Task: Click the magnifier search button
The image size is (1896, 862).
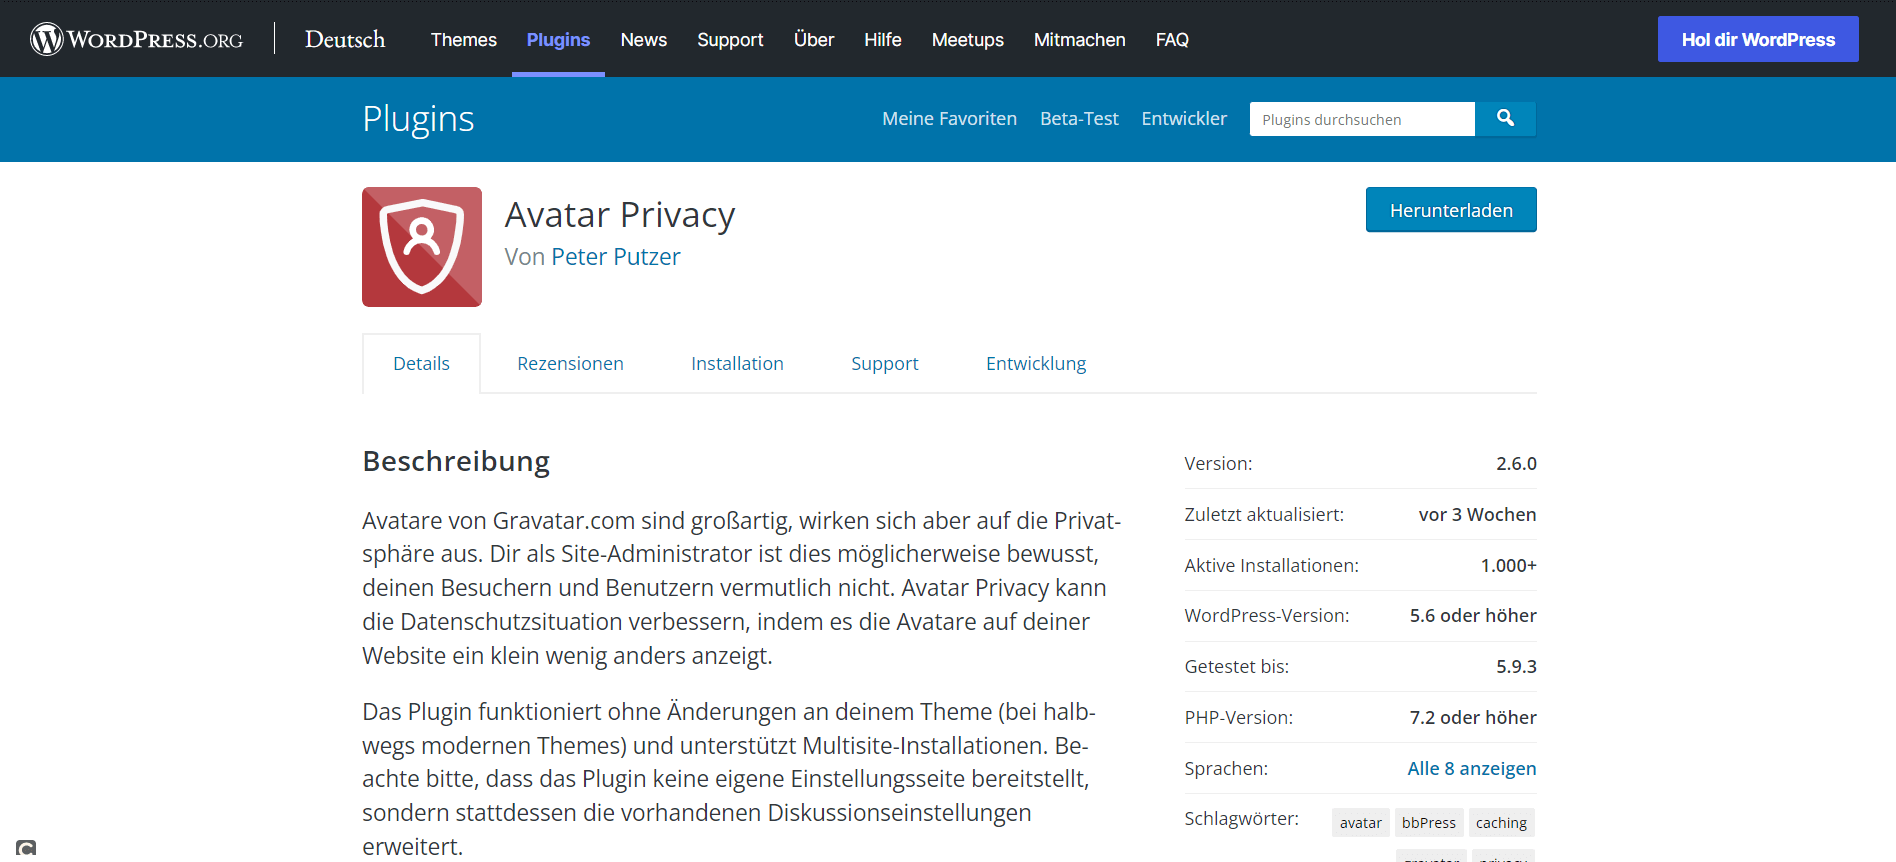Action: point(1505,119)
